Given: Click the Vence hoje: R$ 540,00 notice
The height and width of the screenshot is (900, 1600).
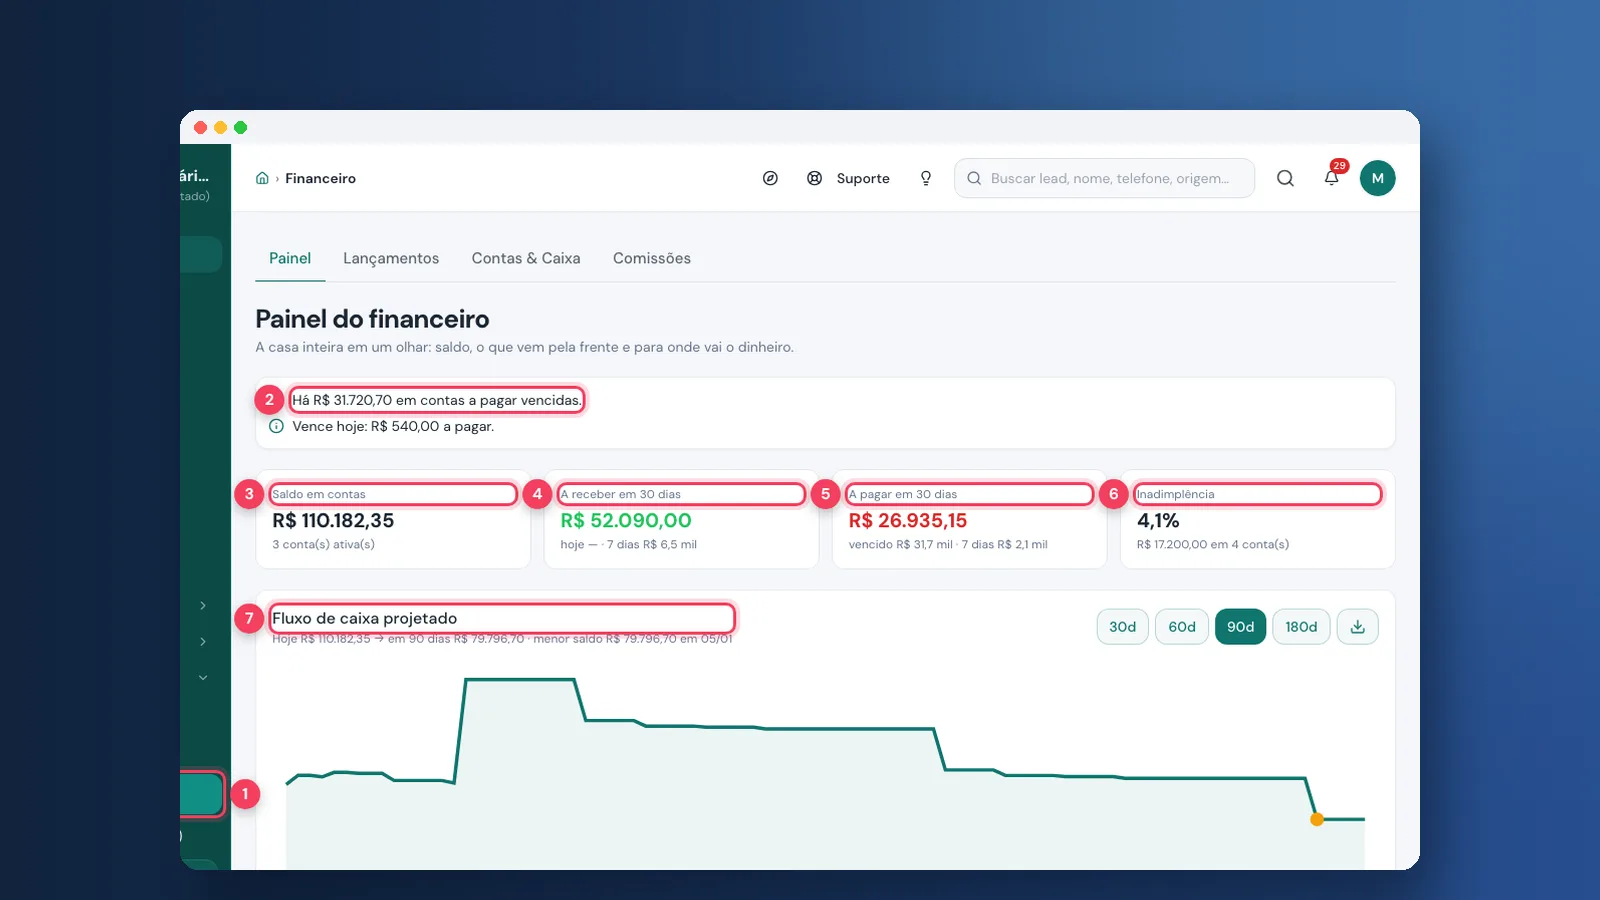Looking at the screenshot, I should coord(393,426).
